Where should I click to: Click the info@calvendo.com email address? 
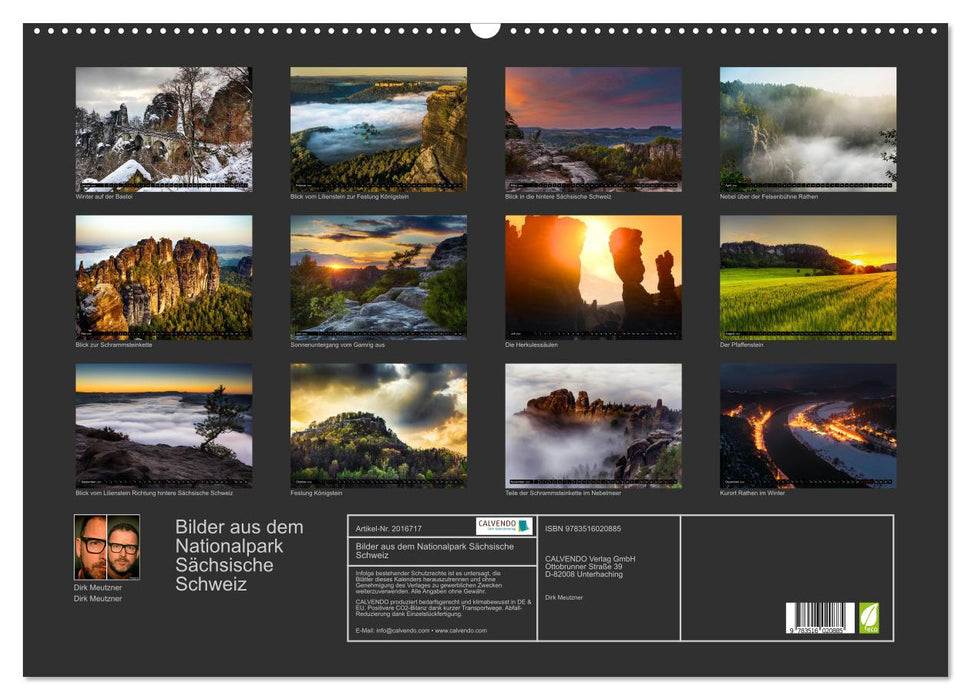tap(400, 633)
